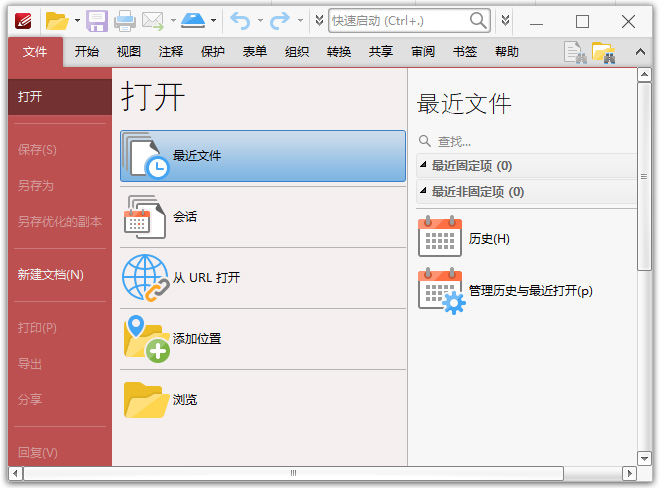Select the 添加位置 option

pyautogui.click(x=263, y=339)
